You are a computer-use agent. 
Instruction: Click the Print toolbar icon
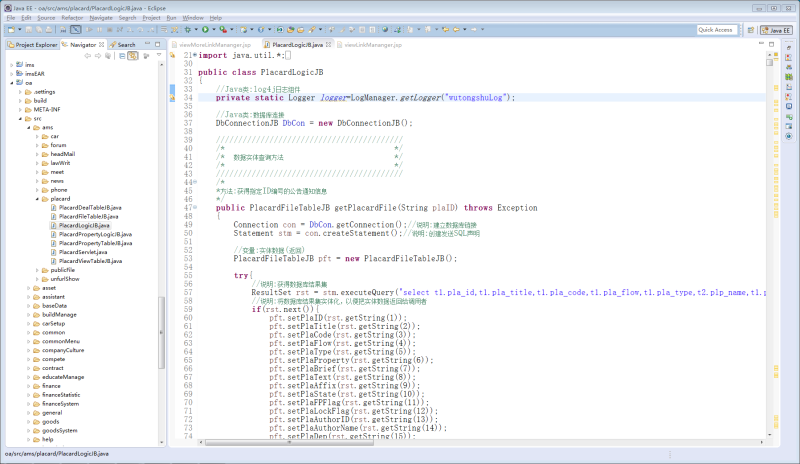point(49,30)
